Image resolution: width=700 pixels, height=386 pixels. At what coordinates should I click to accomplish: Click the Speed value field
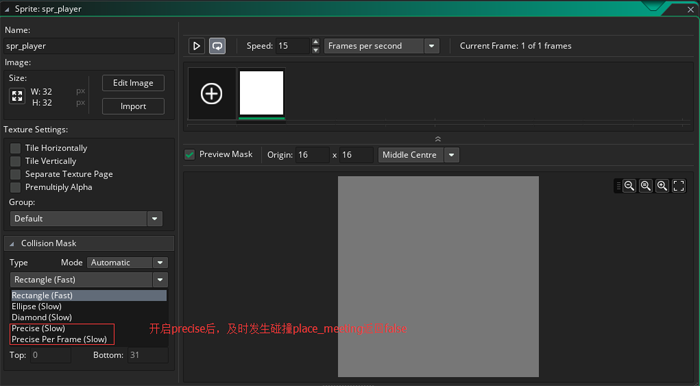click(293, 46)
